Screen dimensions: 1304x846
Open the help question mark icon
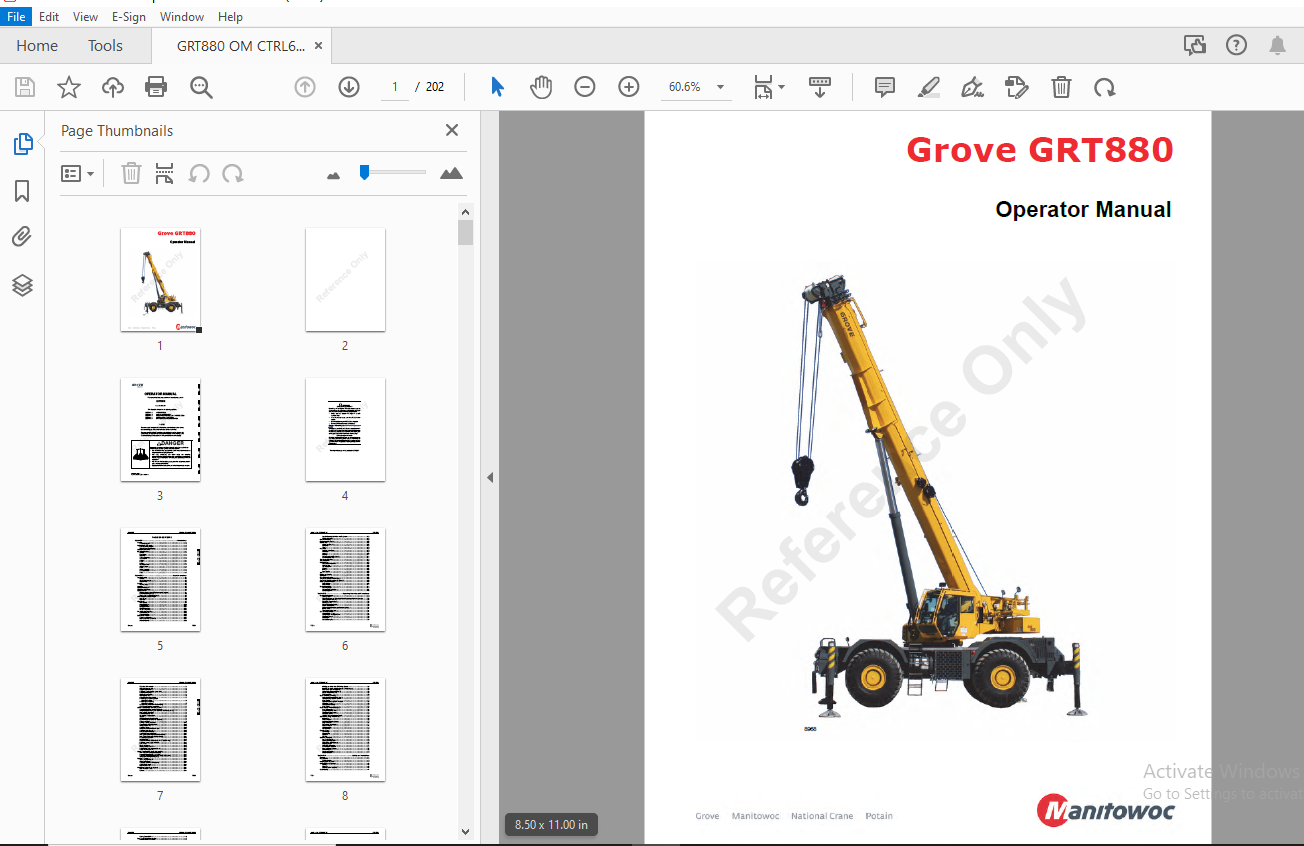[1237, 45]
